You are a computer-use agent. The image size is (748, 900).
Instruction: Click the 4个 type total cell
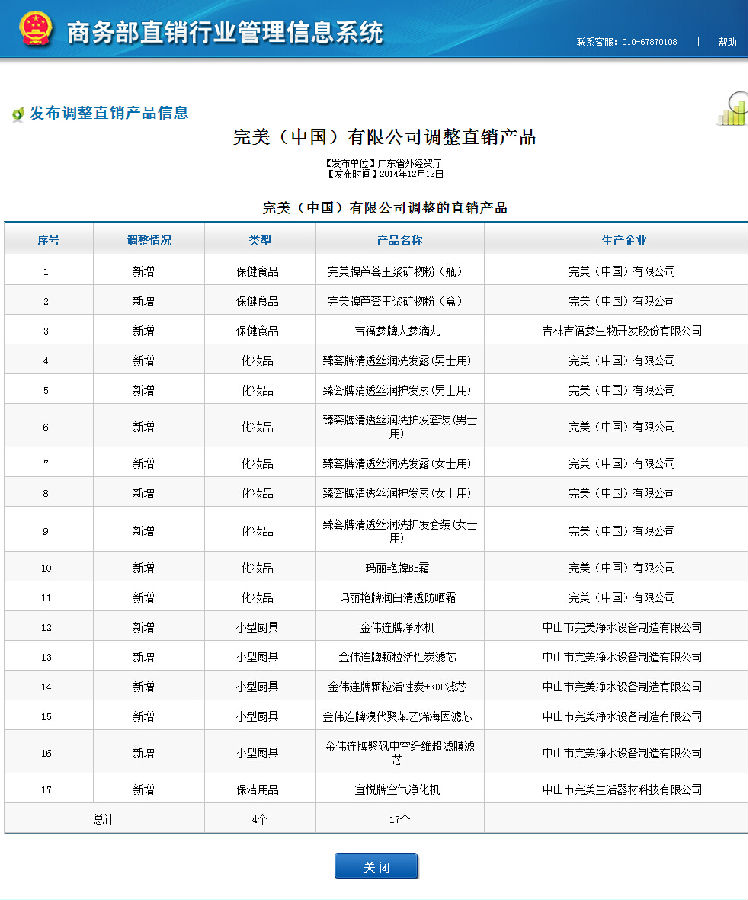point(259,820)
